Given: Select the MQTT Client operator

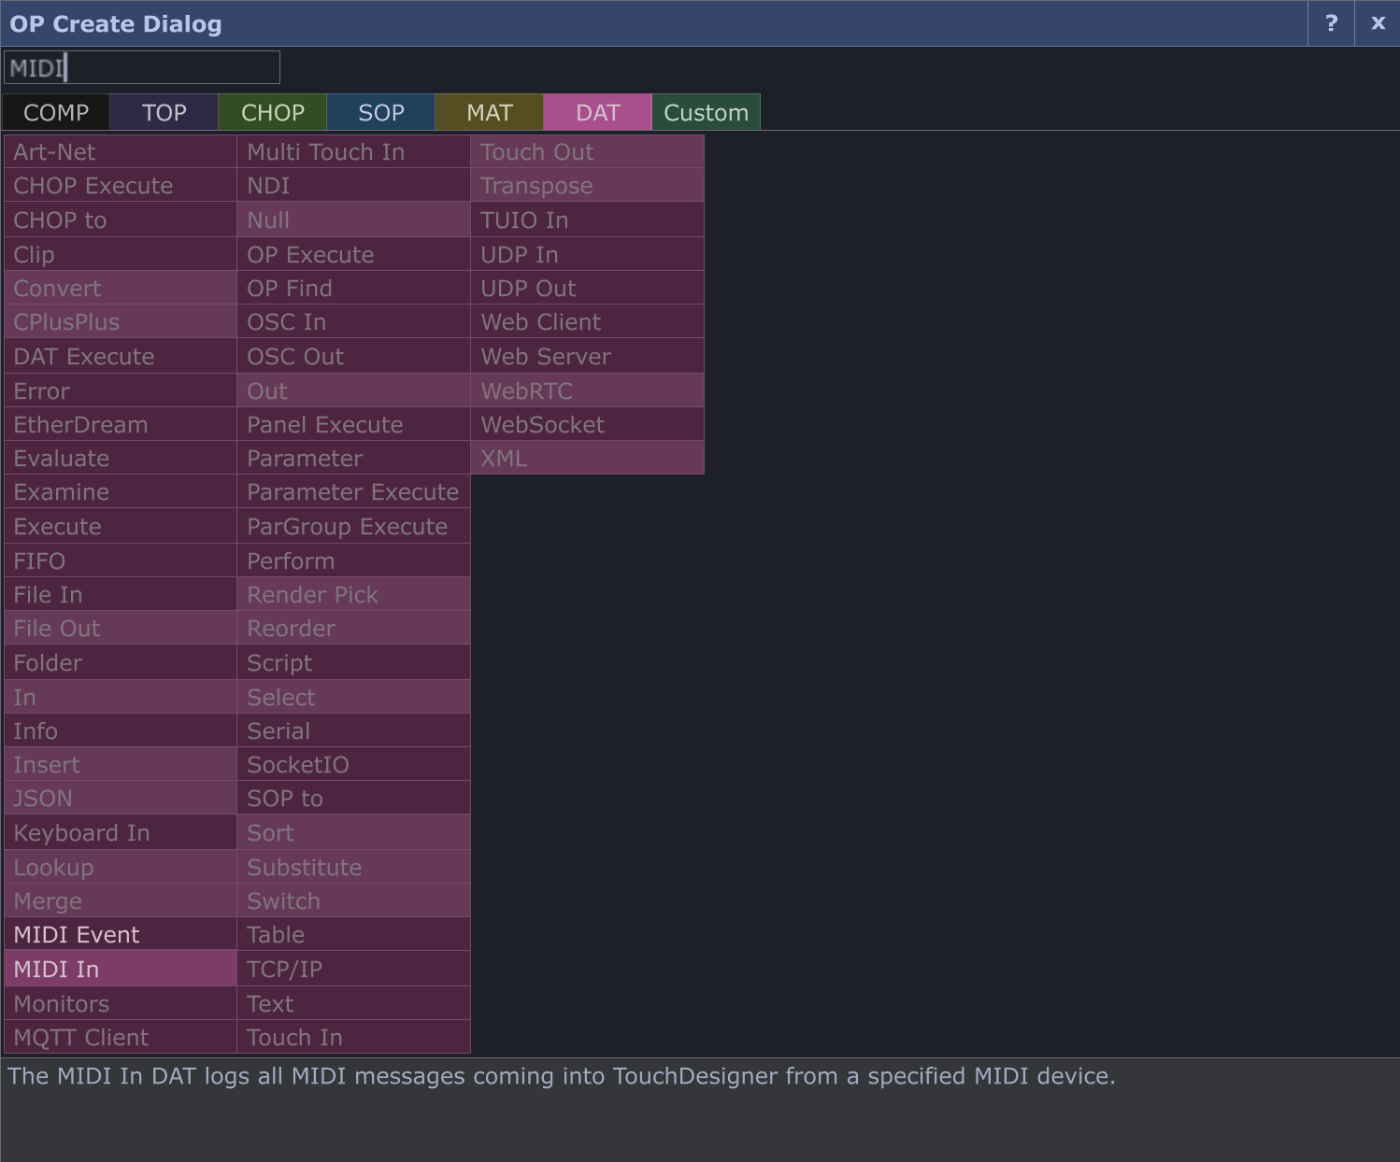Looking at the screenshot, I should click(120, 1037).
